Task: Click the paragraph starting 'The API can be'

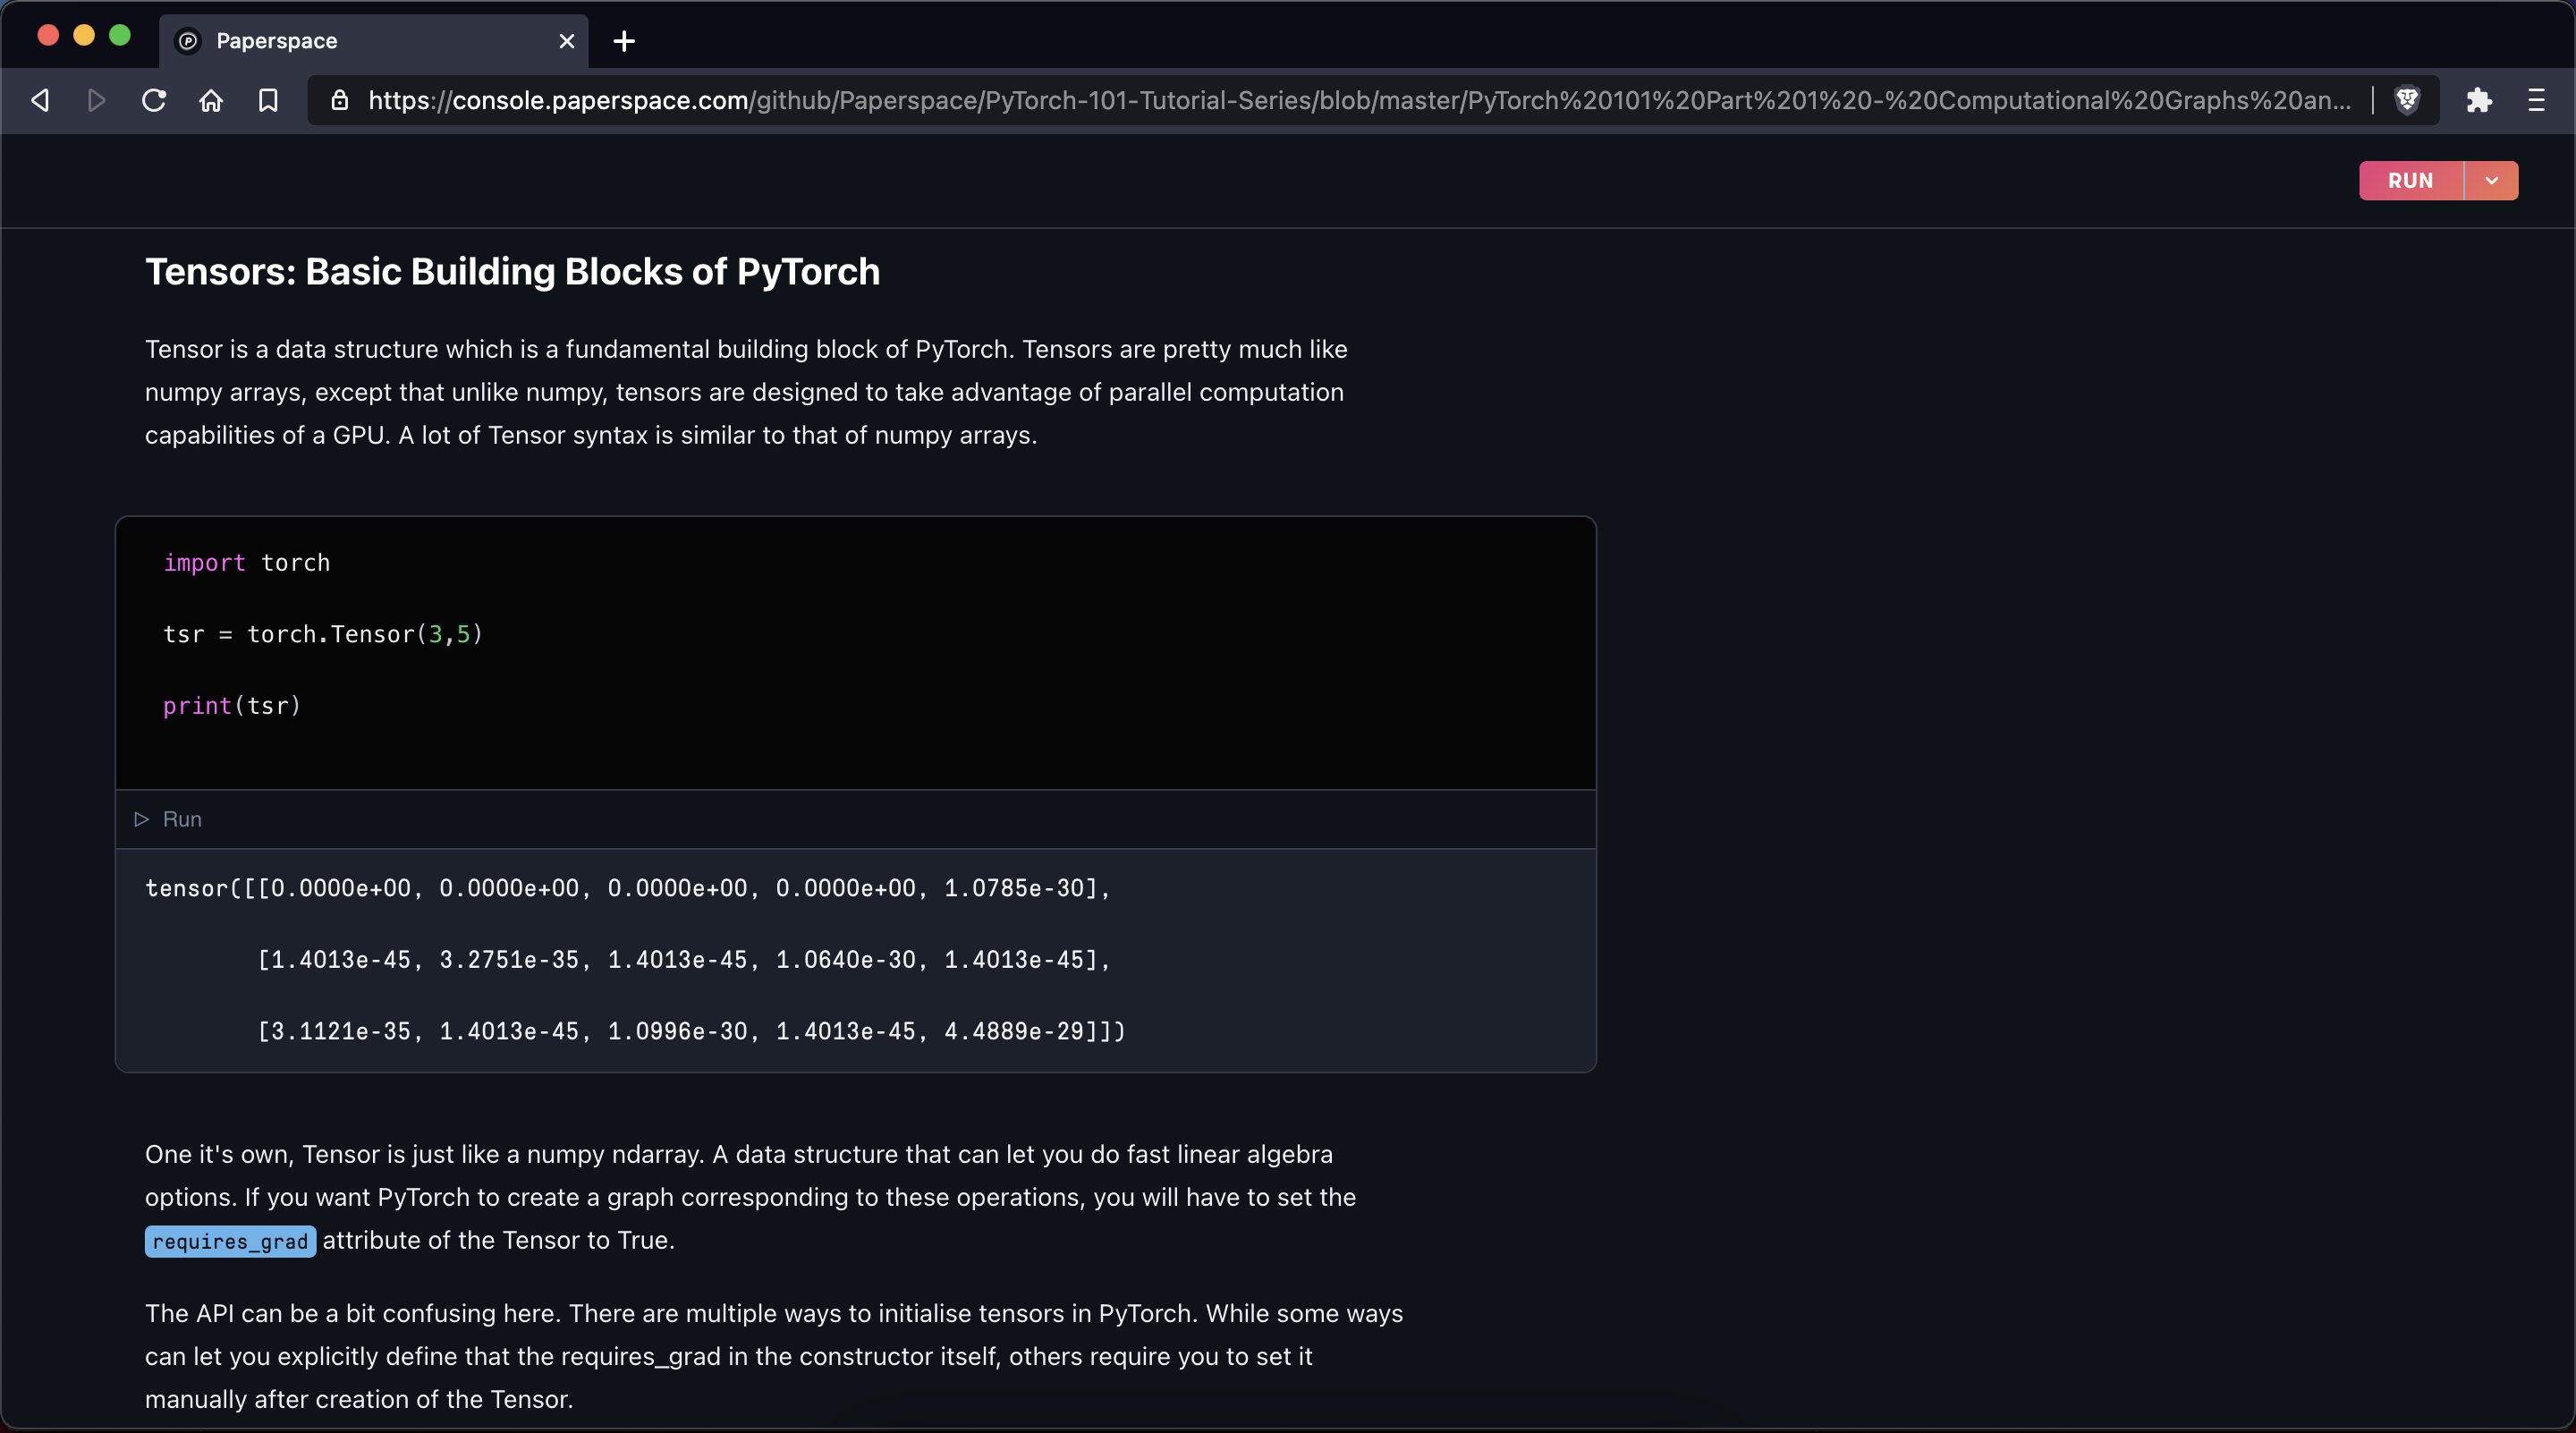Action: (774, 1356)
